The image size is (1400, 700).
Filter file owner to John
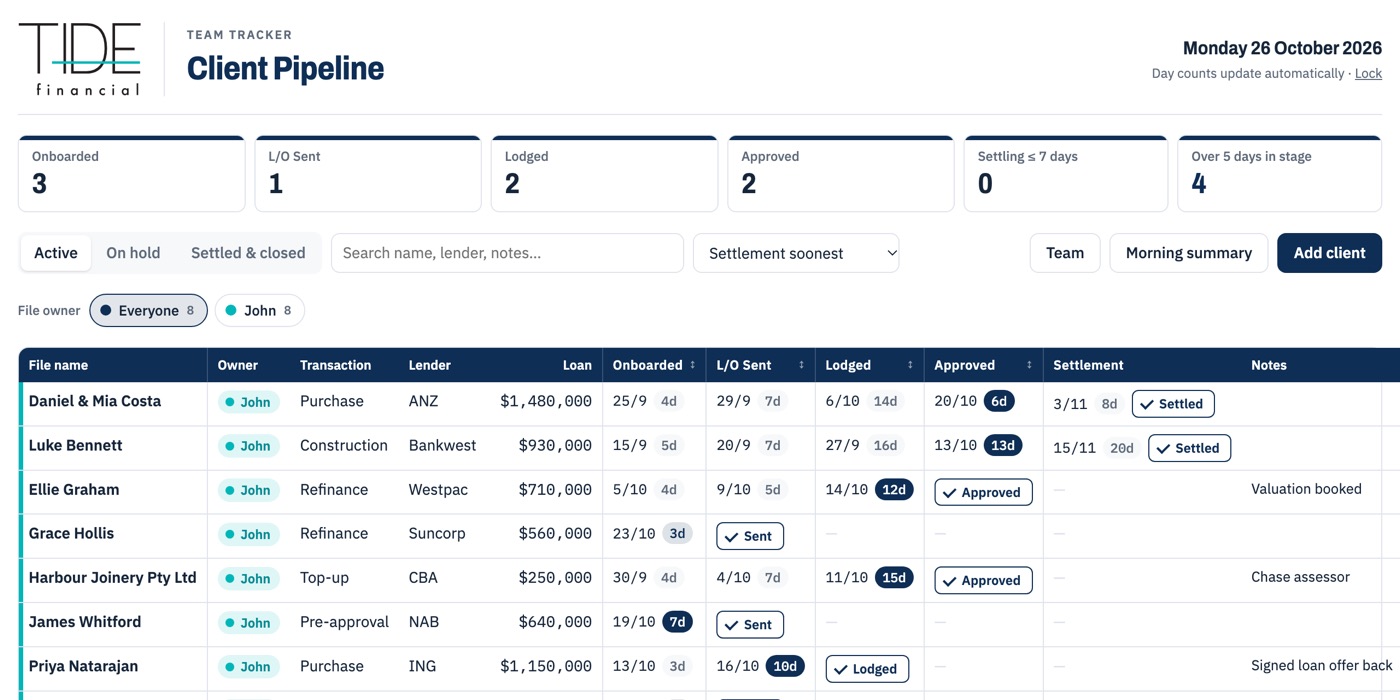[259, 310]
